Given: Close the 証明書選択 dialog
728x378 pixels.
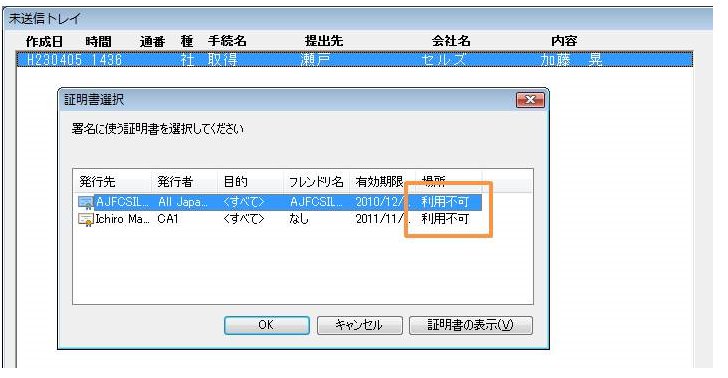Looking at the screenshot, I should tap(530, 100).
